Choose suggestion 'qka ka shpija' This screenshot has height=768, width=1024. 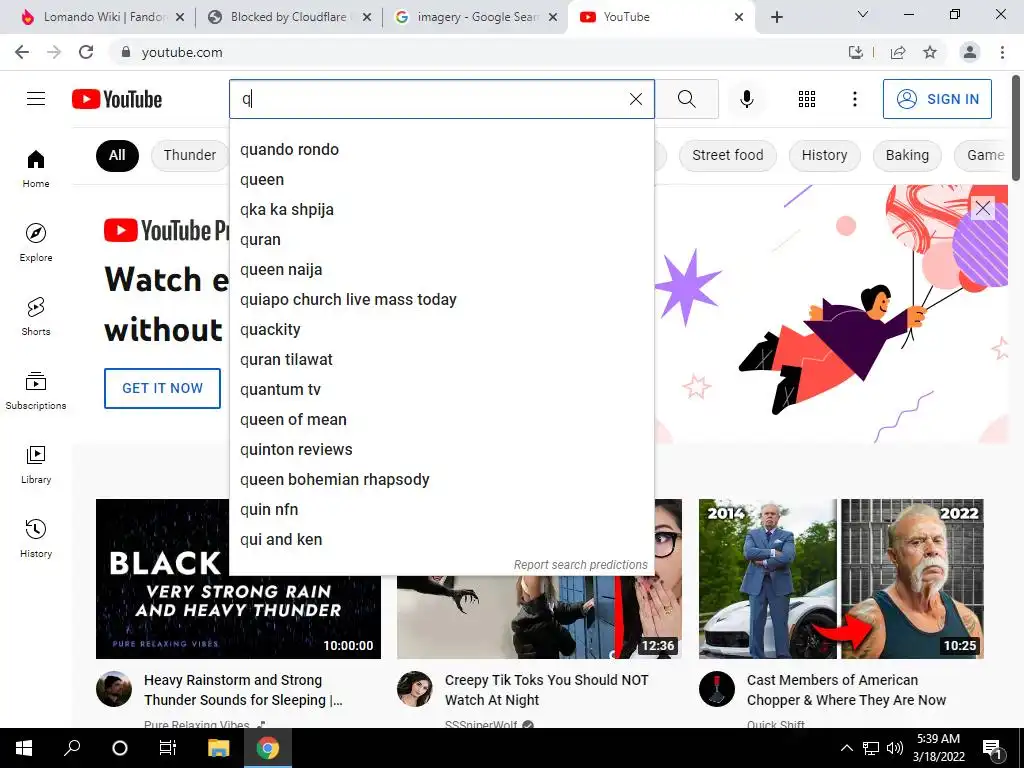pyautogui.click(x=441, y=210)
